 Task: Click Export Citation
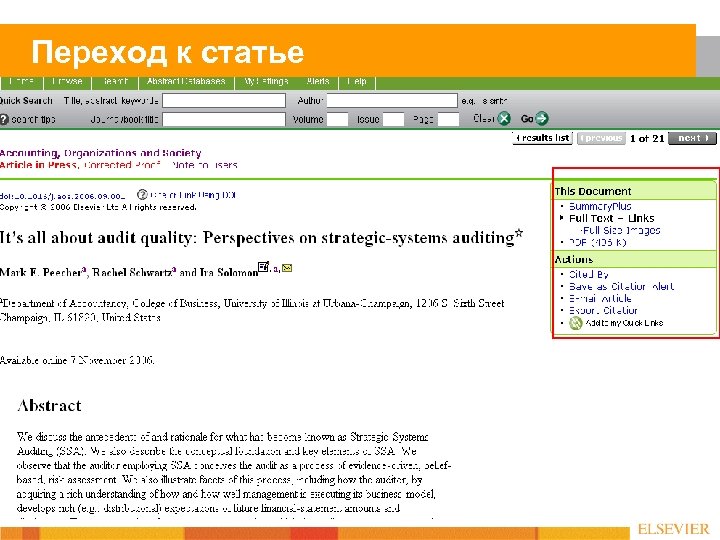(x=603, y=310)
